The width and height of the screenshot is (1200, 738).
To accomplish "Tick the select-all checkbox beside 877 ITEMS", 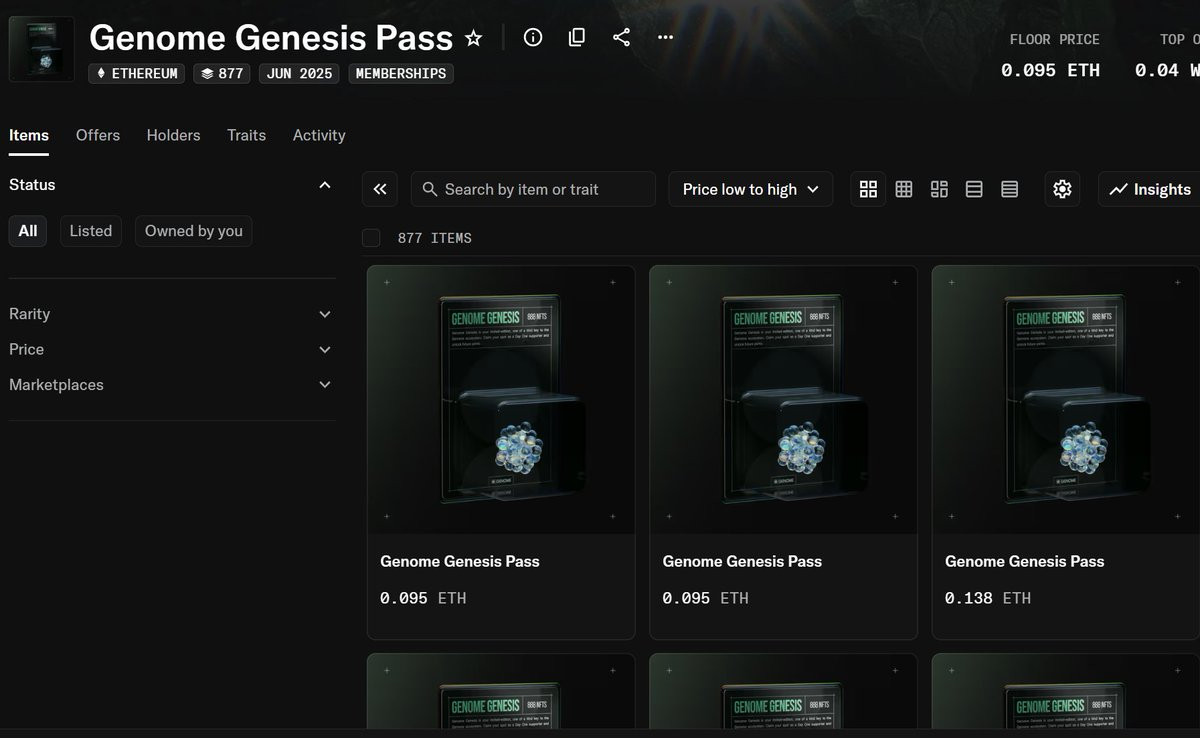I will tap(371, 238).
